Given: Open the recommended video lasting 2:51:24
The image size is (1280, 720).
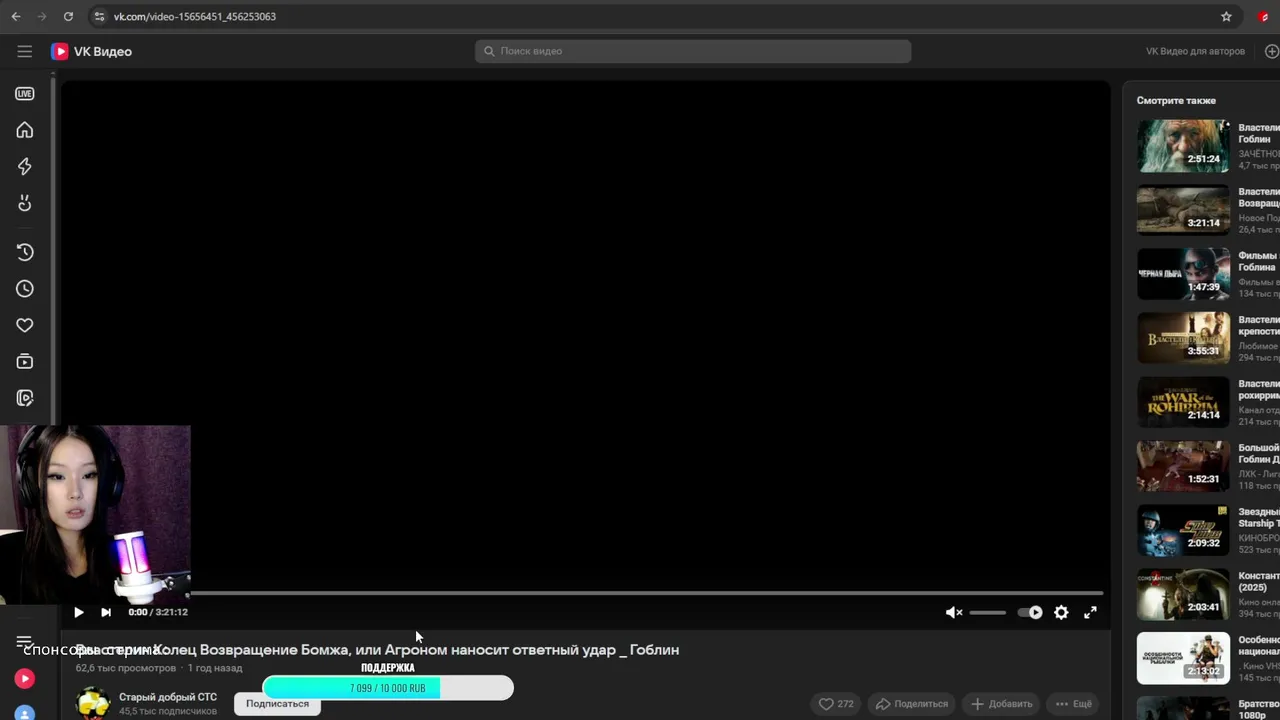Looking at the screenshot, I should 1183,145.
